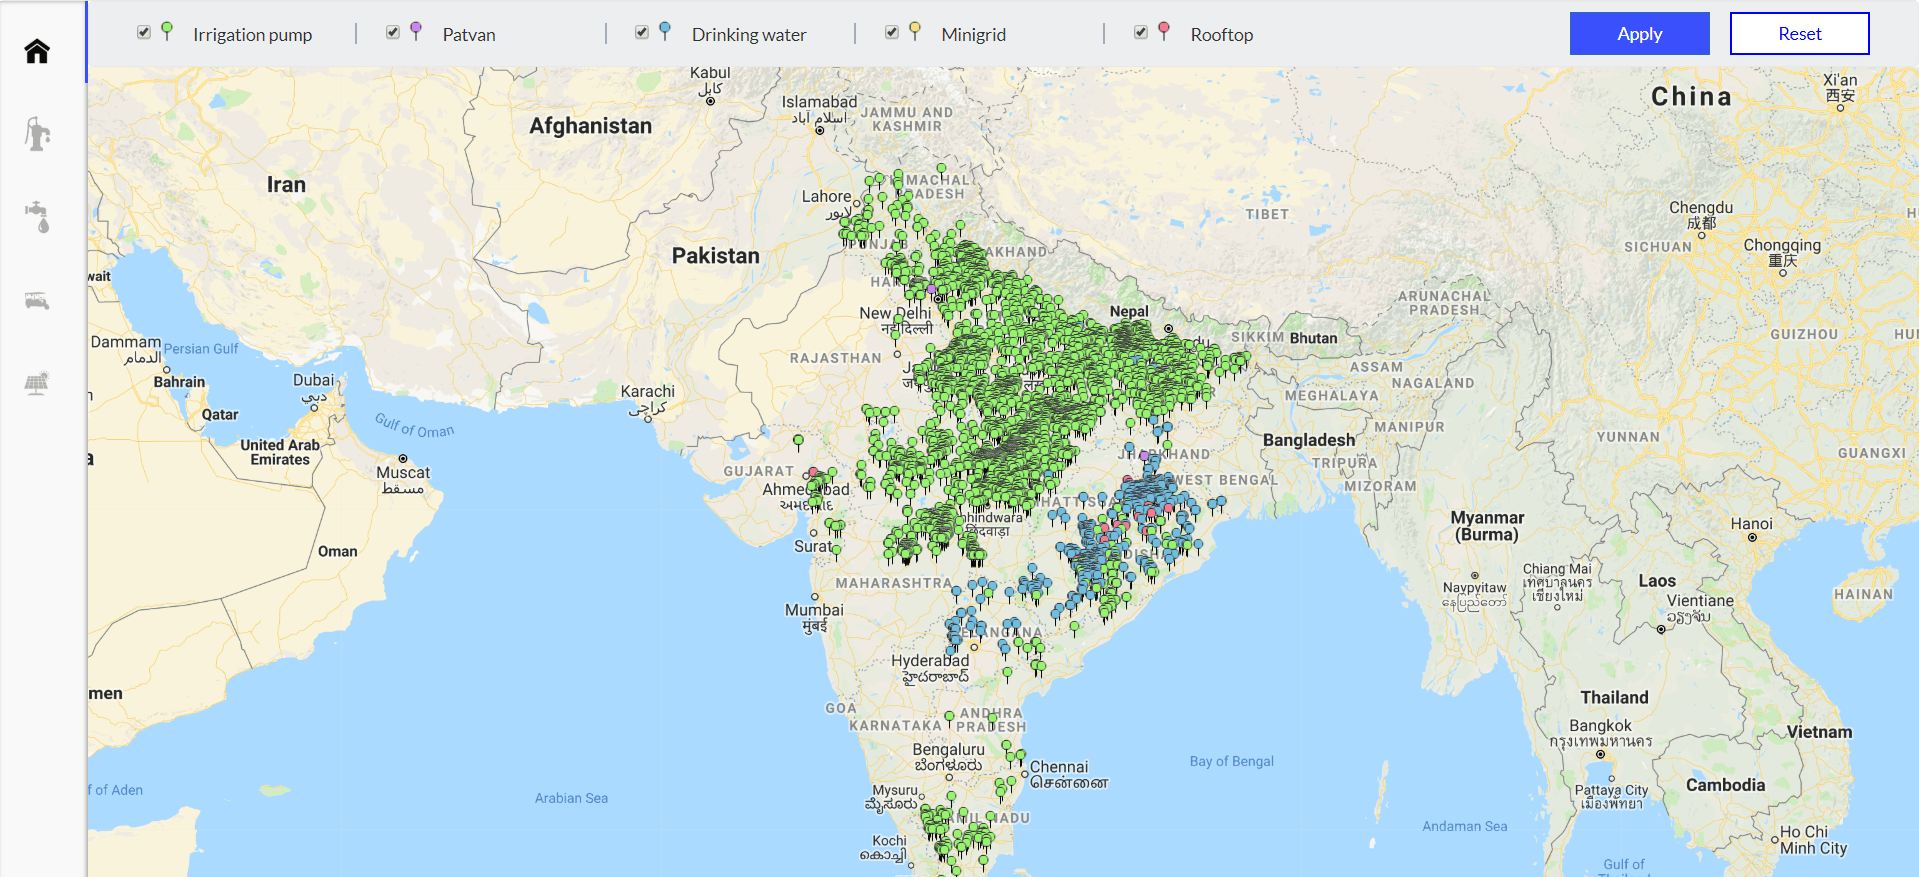Click the Mumbai city label on map
1919x877 pixels.
point(814,610)
